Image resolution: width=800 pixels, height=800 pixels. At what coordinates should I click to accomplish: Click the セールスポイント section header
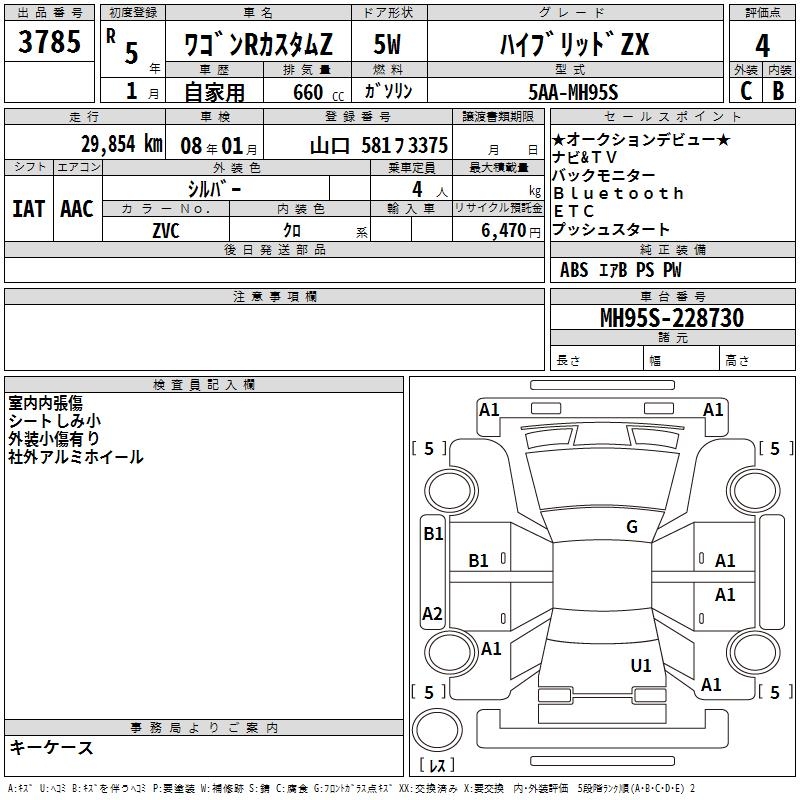[x=672, y=116]
